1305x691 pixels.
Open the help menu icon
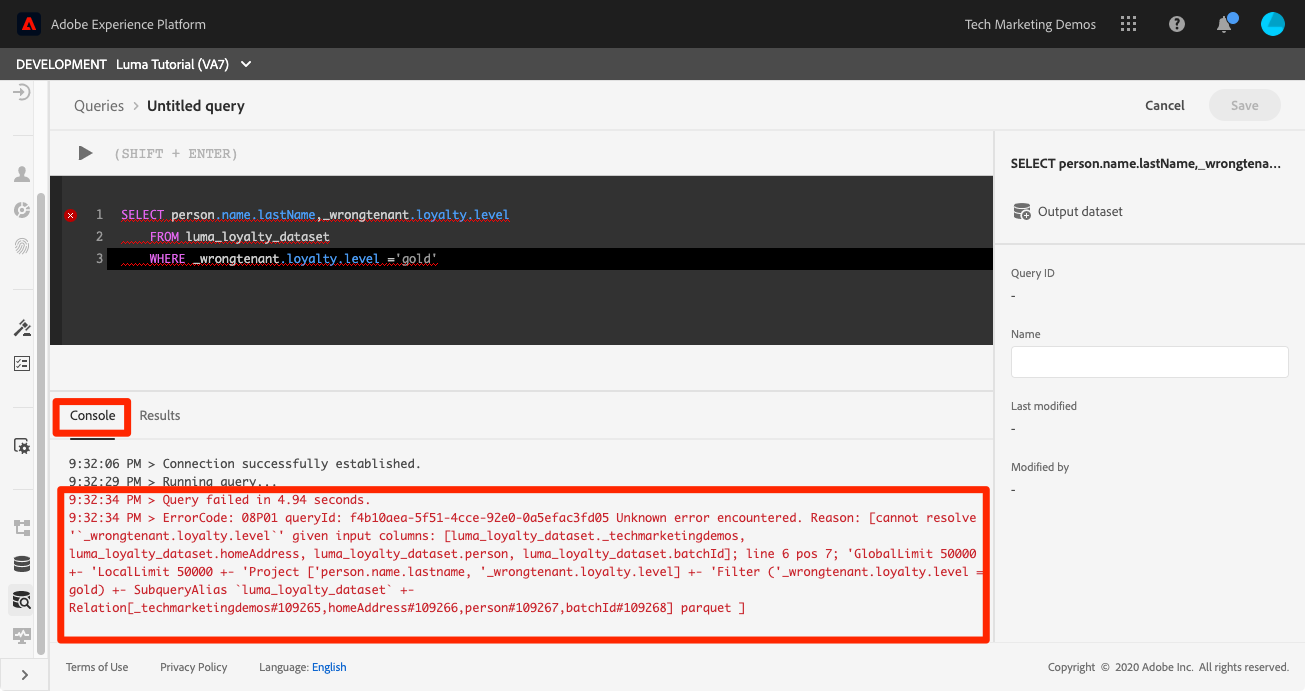click(x=1177, y=24)
